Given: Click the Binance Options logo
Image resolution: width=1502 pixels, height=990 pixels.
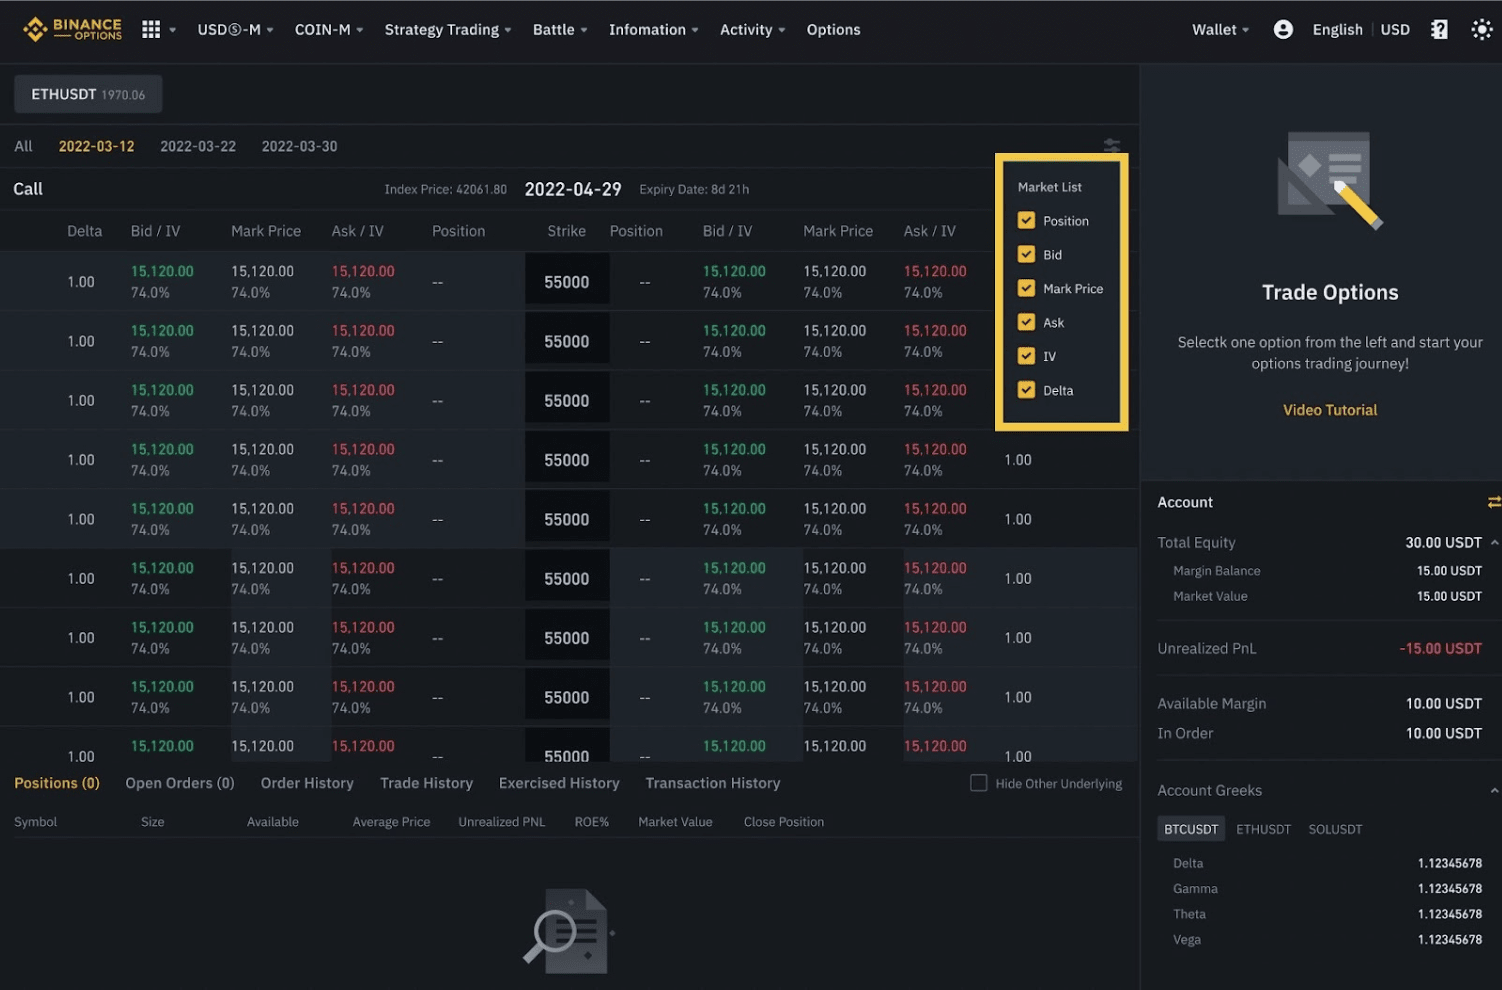Looking at the screenshot, I should click(x=72, y=30).
